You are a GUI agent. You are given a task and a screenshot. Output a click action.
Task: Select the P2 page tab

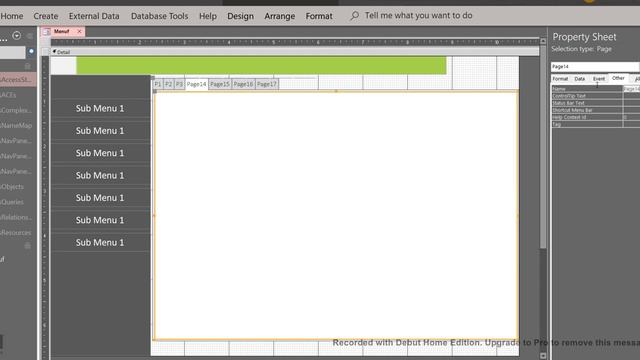[169, 84]
